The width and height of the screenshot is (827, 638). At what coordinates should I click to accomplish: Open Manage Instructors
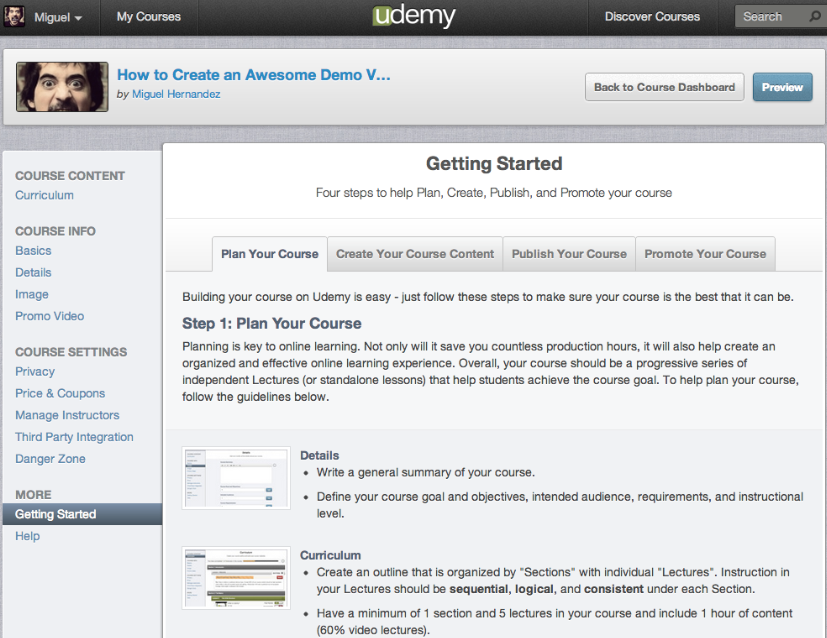(x=67, y=415)
